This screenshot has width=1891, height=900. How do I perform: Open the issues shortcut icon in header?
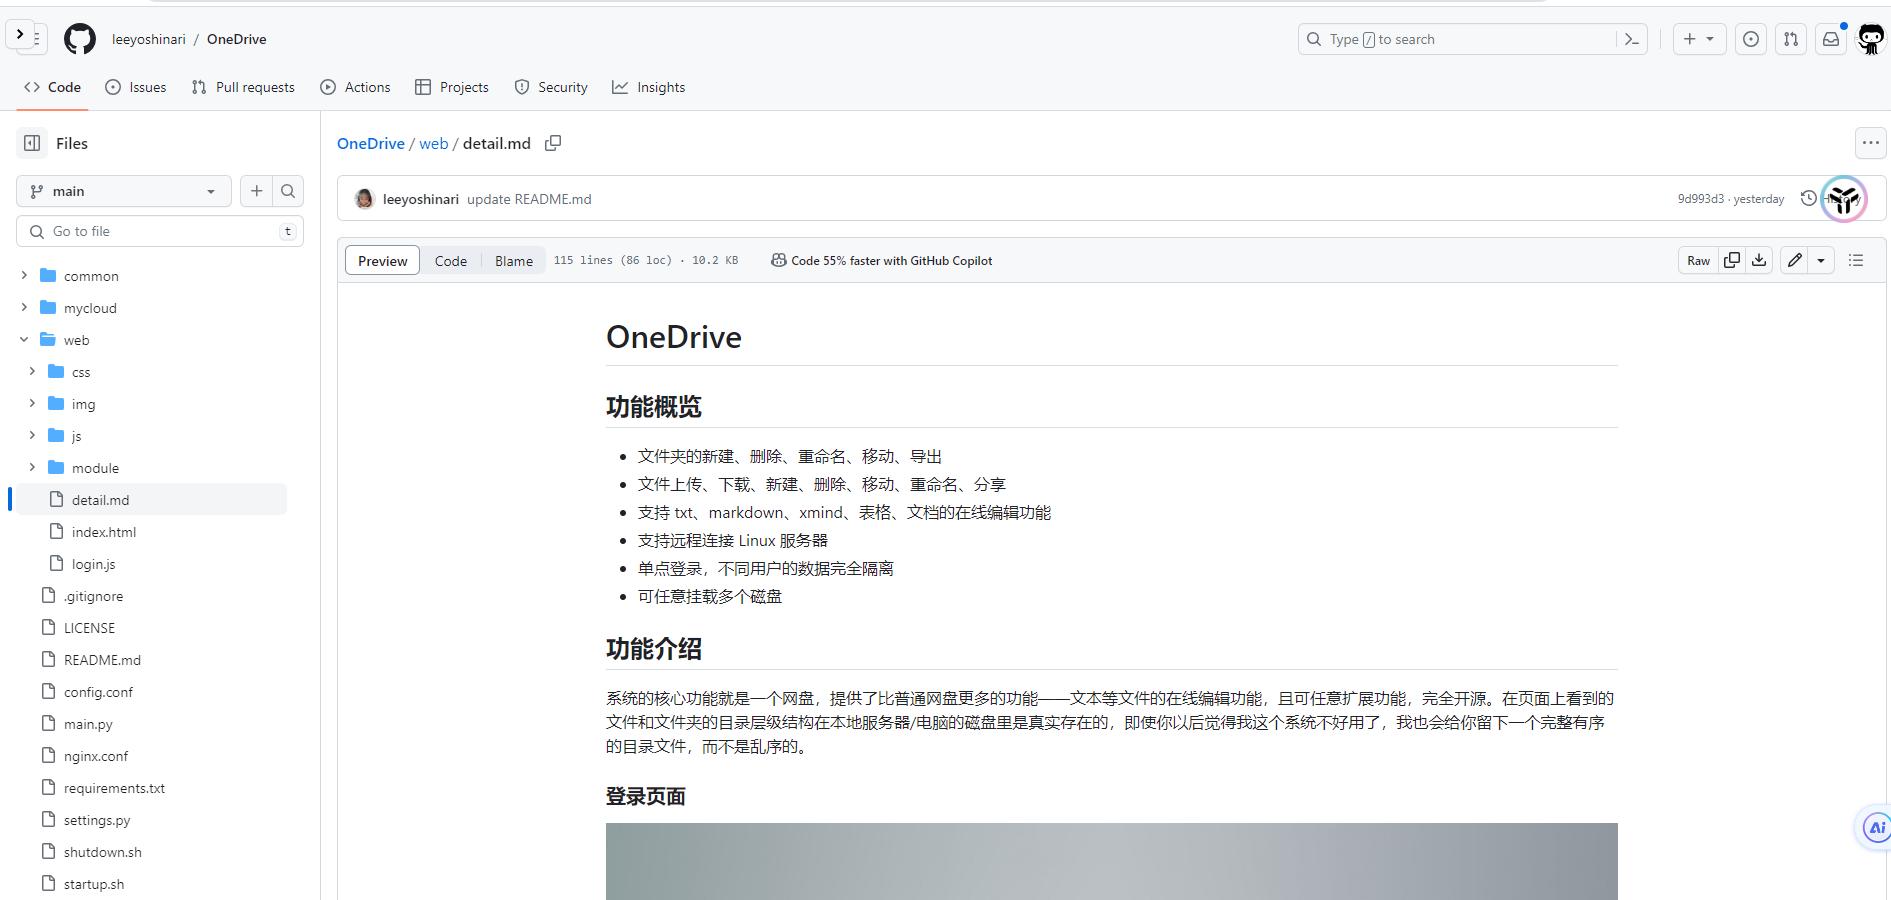1751,39
